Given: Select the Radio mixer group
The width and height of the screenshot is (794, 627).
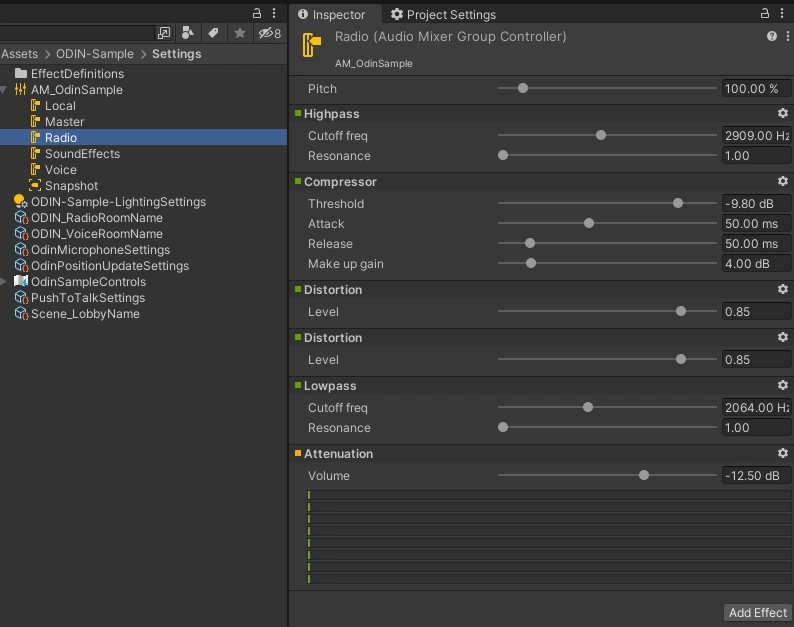Looking at the screenshot, I should point(143,137).
